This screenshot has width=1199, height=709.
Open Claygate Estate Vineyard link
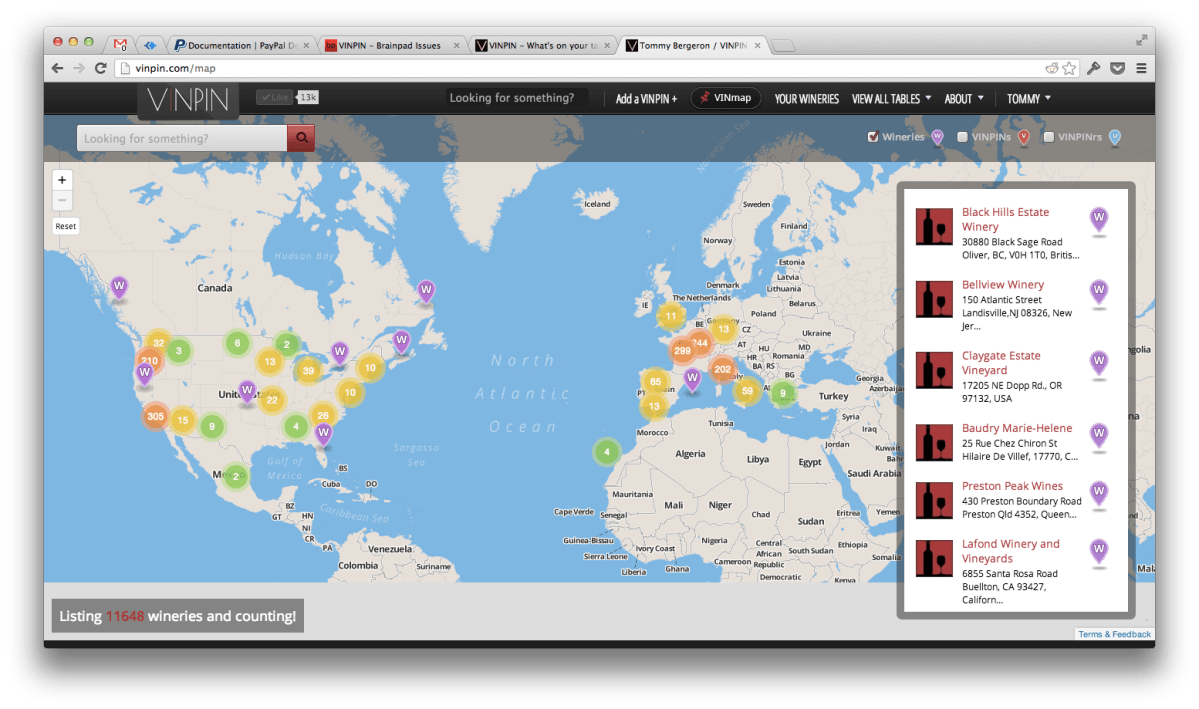(x=1001, y=363)
